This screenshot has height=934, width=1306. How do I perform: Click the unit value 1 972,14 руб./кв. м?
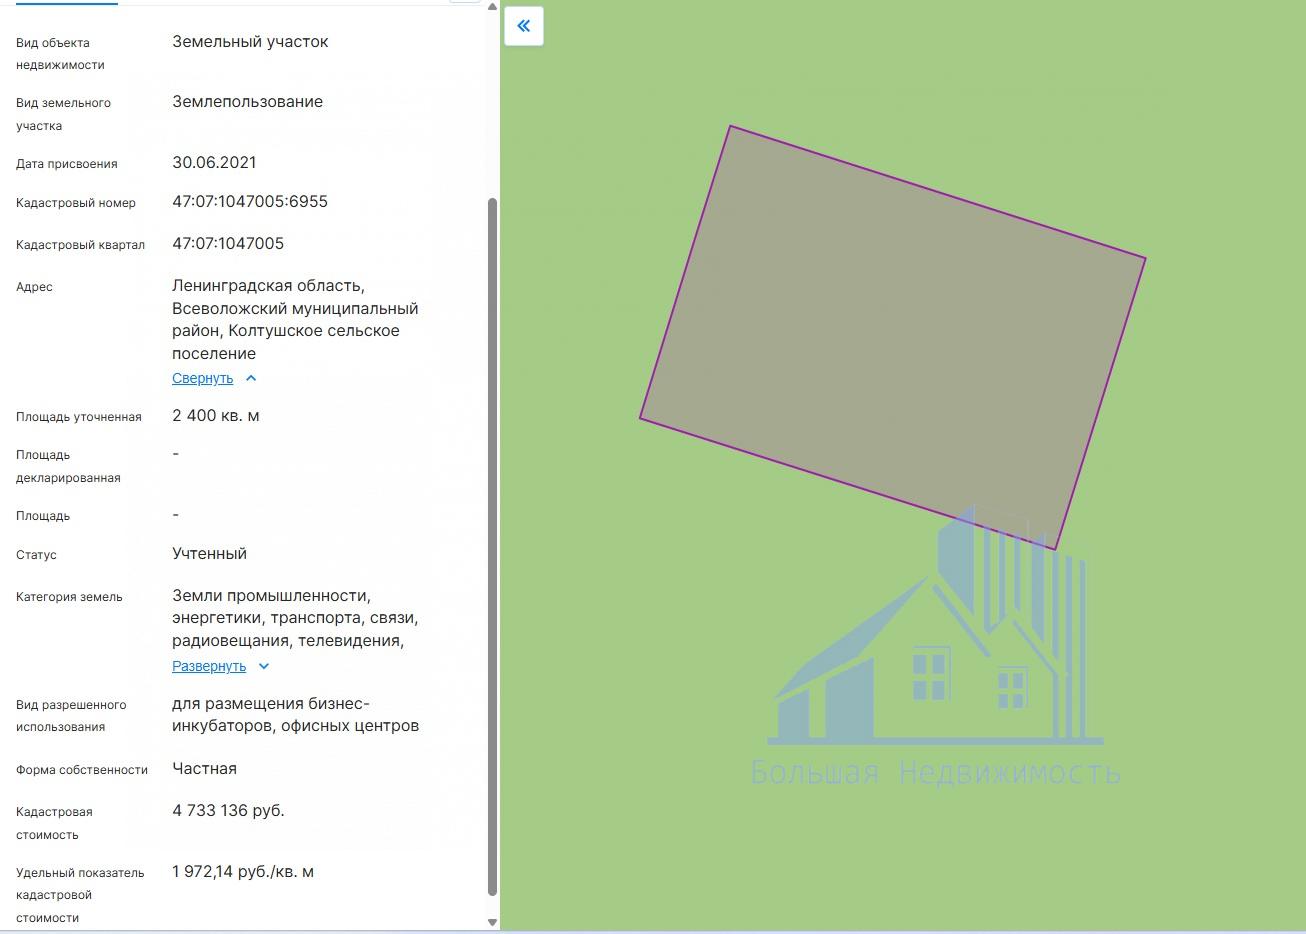pos(243,872)
